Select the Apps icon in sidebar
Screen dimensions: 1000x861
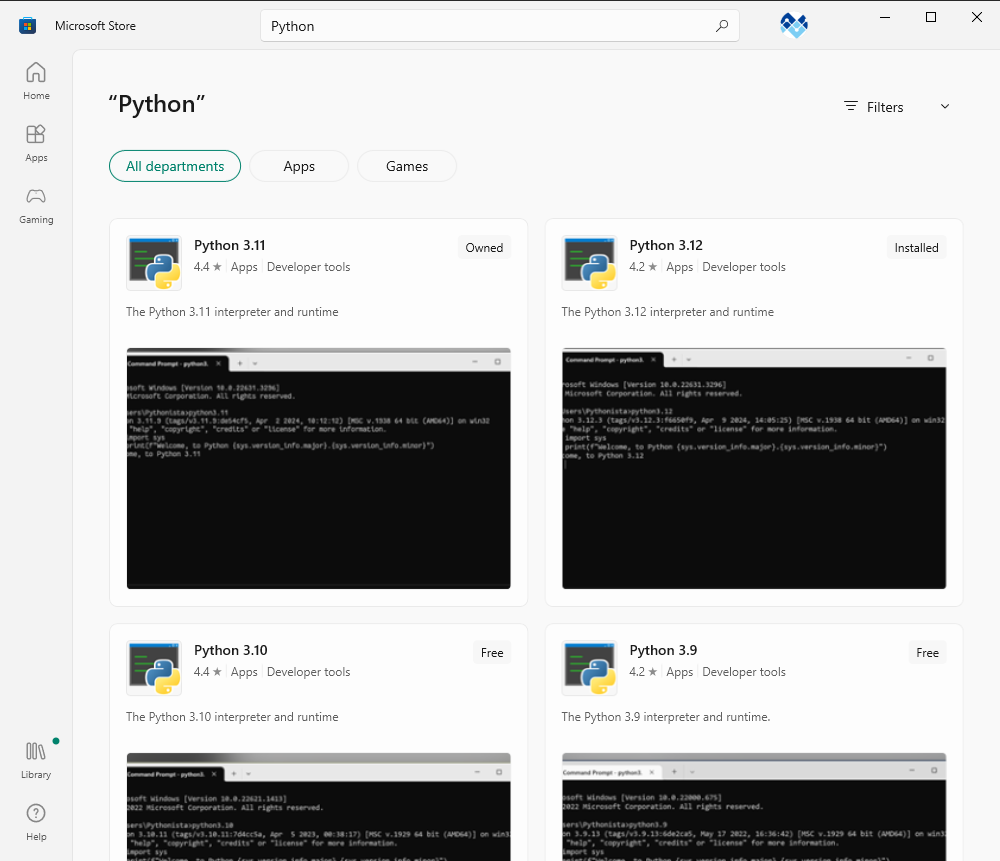(36, 142)
